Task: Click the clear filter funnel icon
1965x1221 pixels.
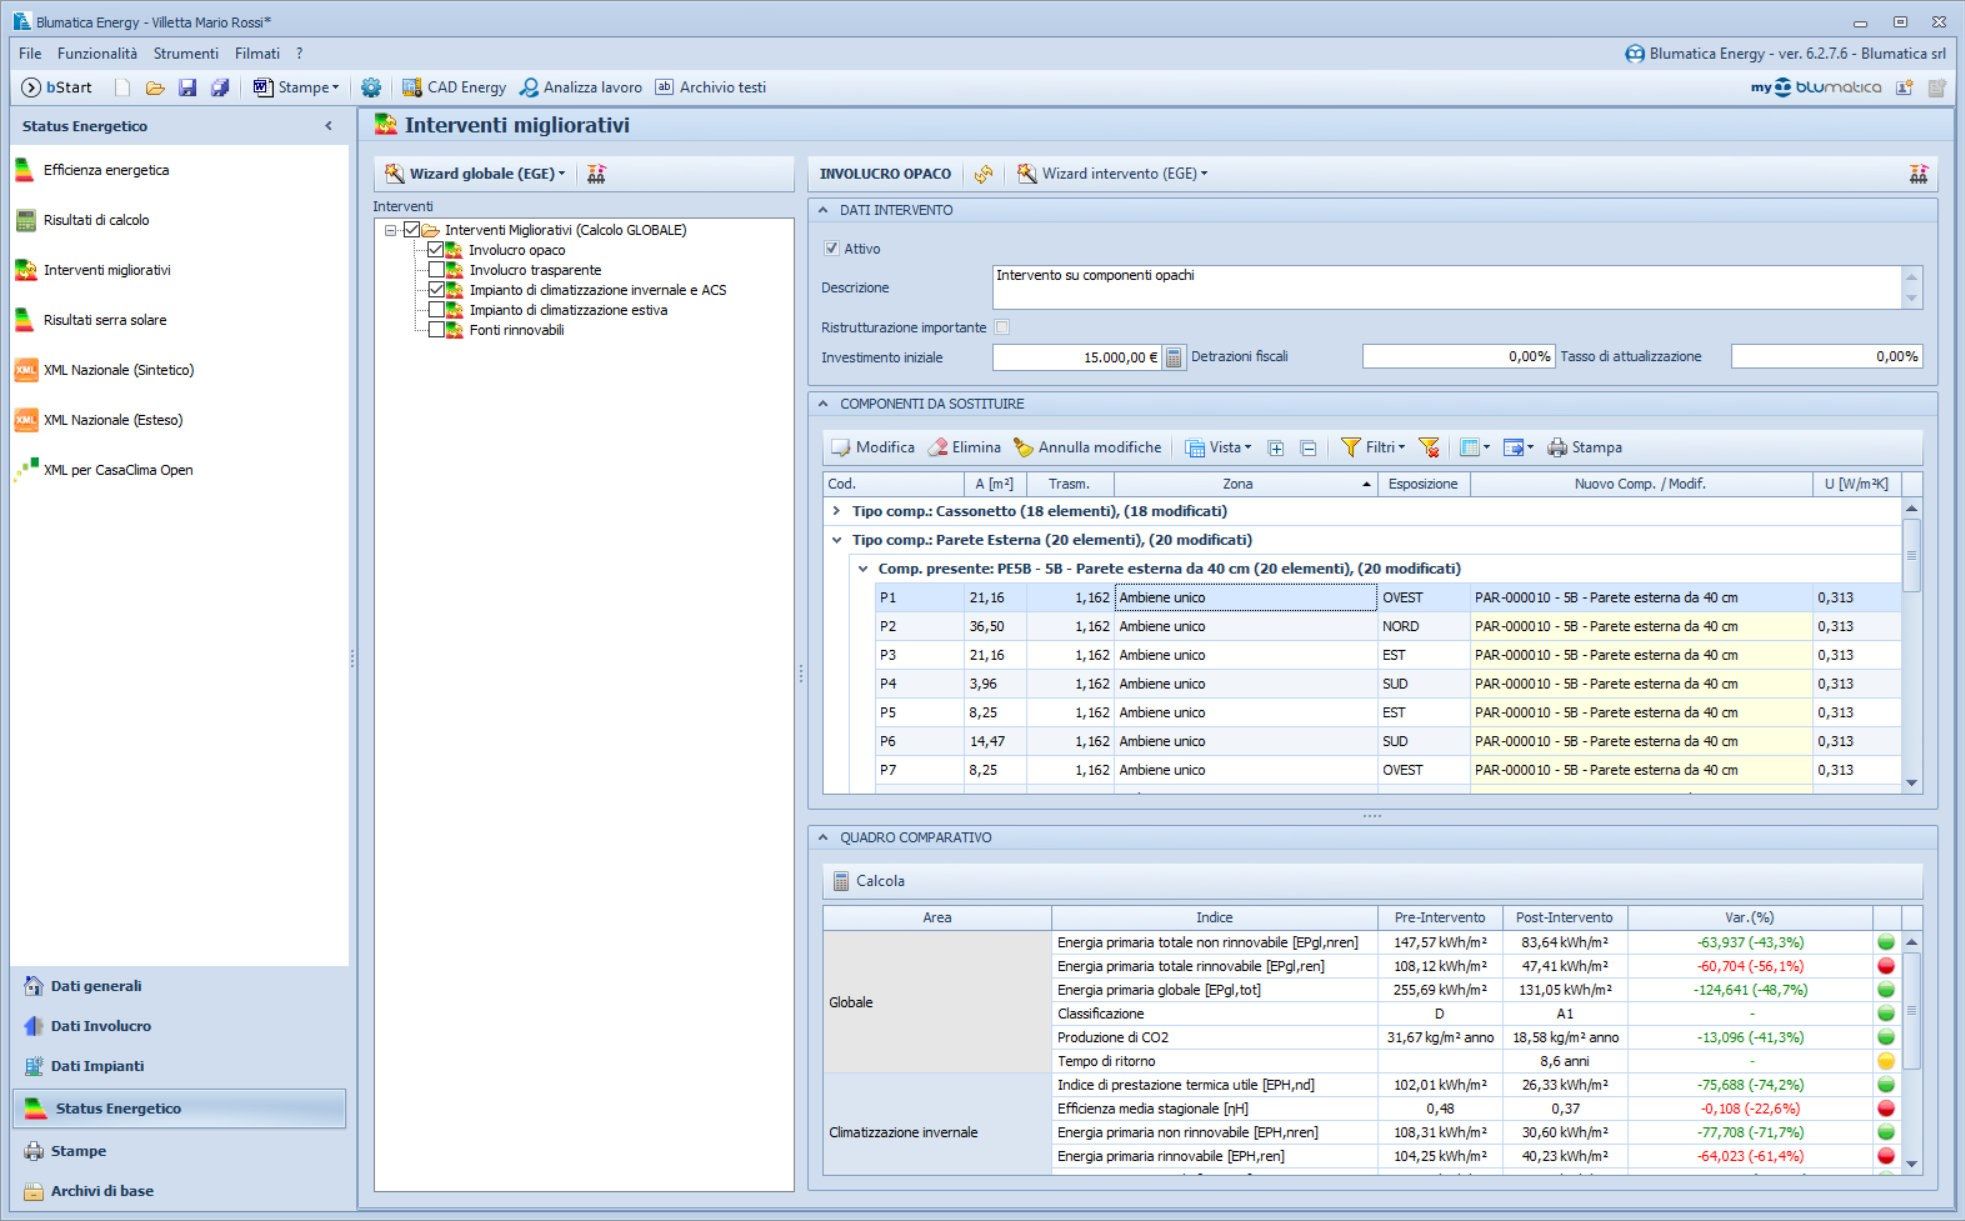Action: coord(1429,448)
